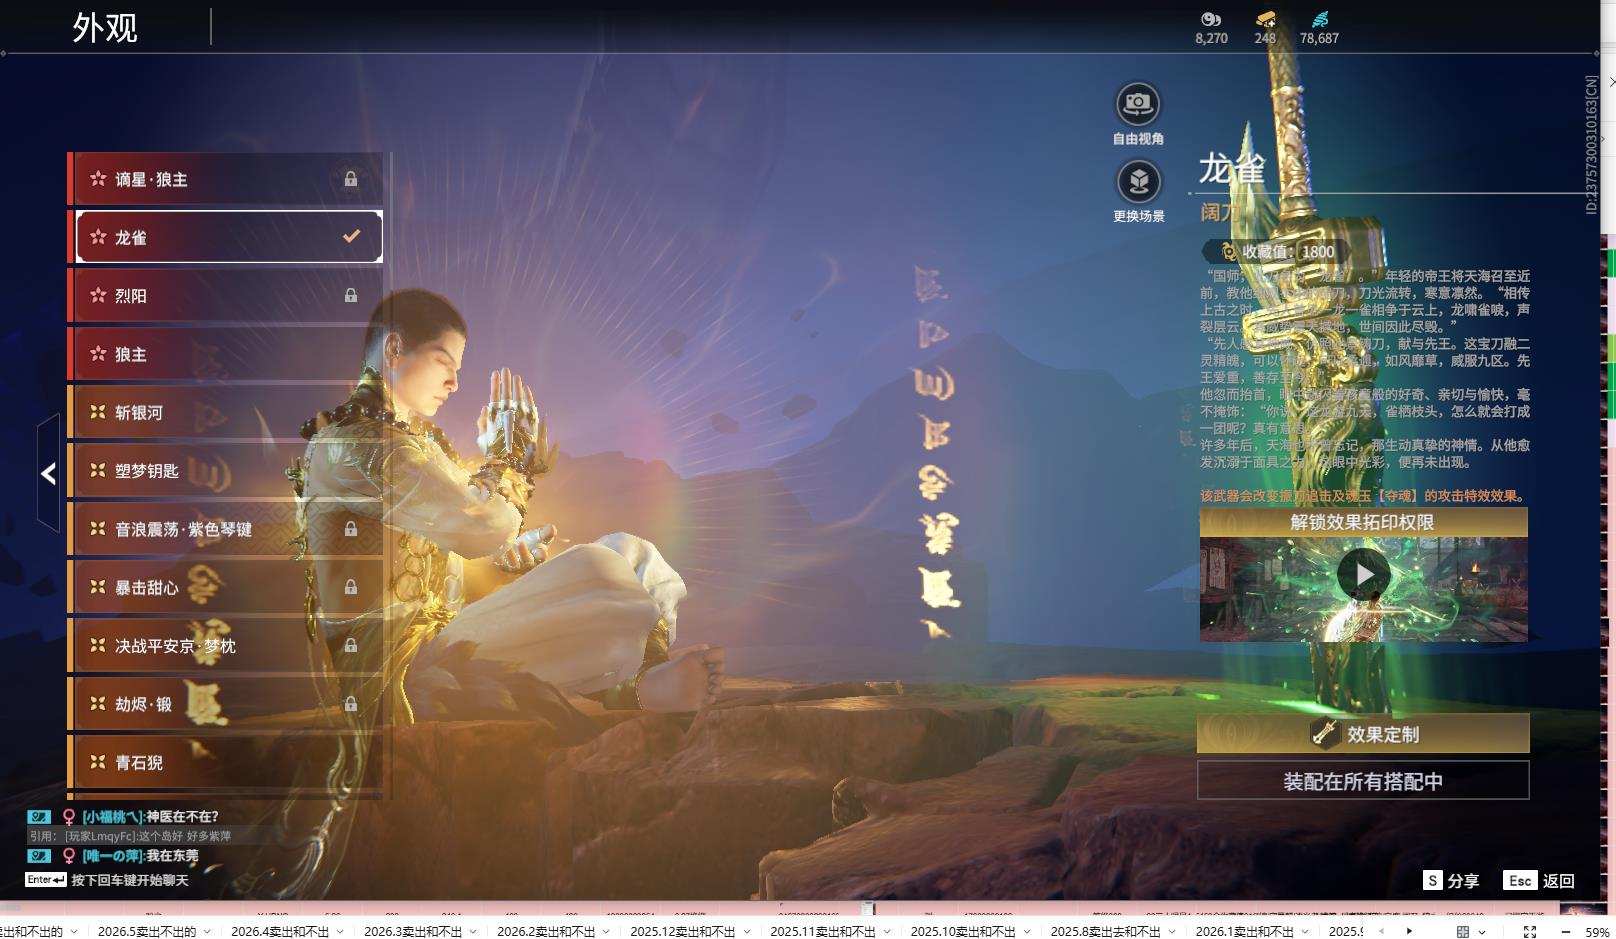1616x939 pixels.
Task: Open dropdown arrow on 2025.12卖出和不出 sheet tab
Action: [746, 931]
